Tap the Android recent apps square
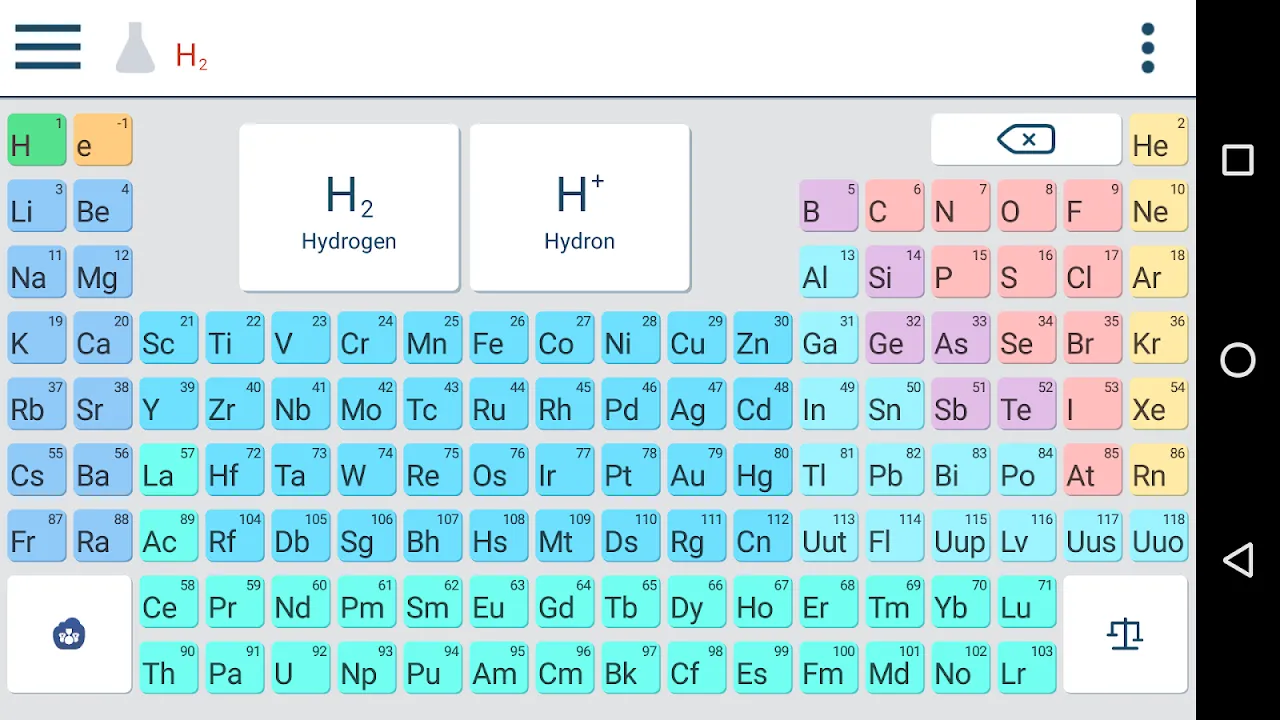The image size is (1280, 720). (x=1237, y=160)
